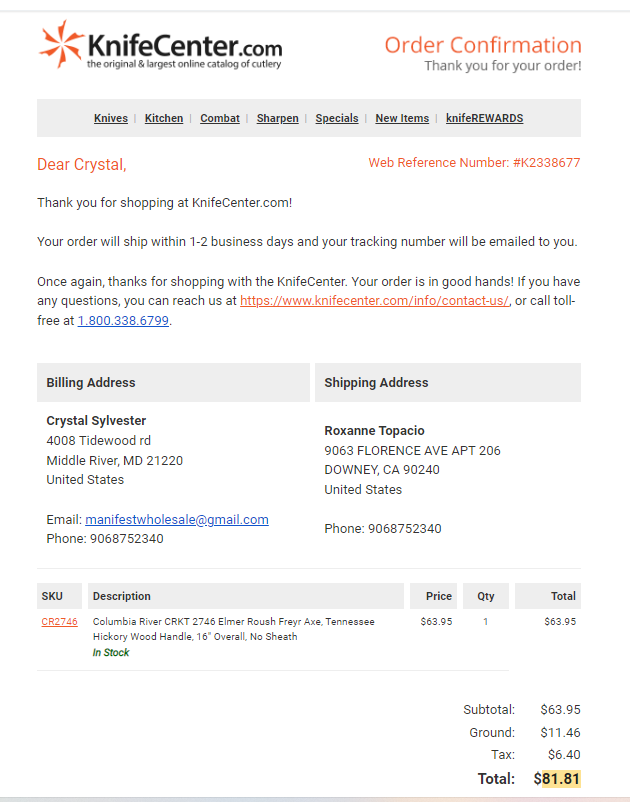Click the Billing Address header
This screenshot has height=802, width=630.
tap(173, 383)
